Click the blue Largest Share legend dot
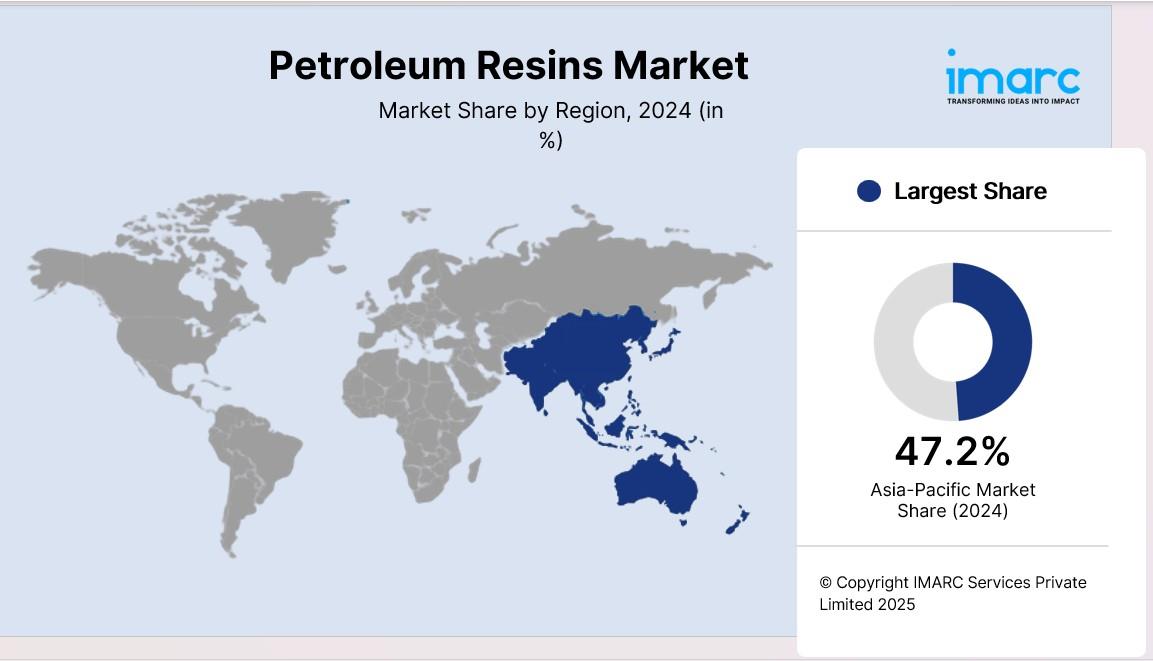Screen dimensions: 1153x661 (x=869, y=191)
